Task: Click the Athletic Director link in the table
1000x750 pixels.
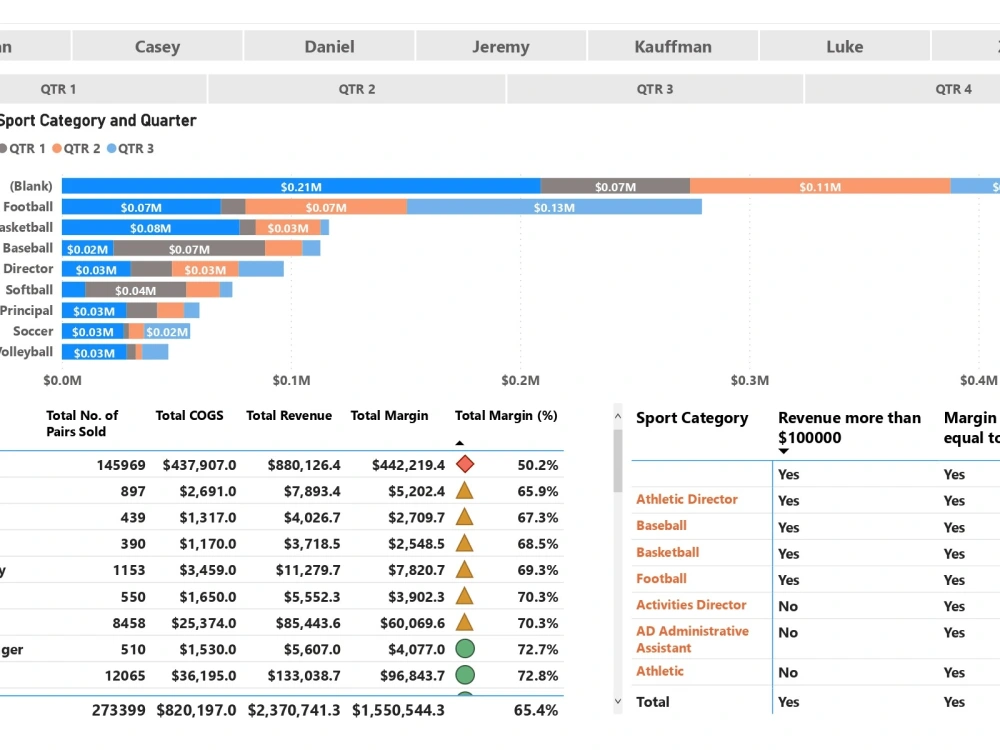Action: (x=687, y=498)
